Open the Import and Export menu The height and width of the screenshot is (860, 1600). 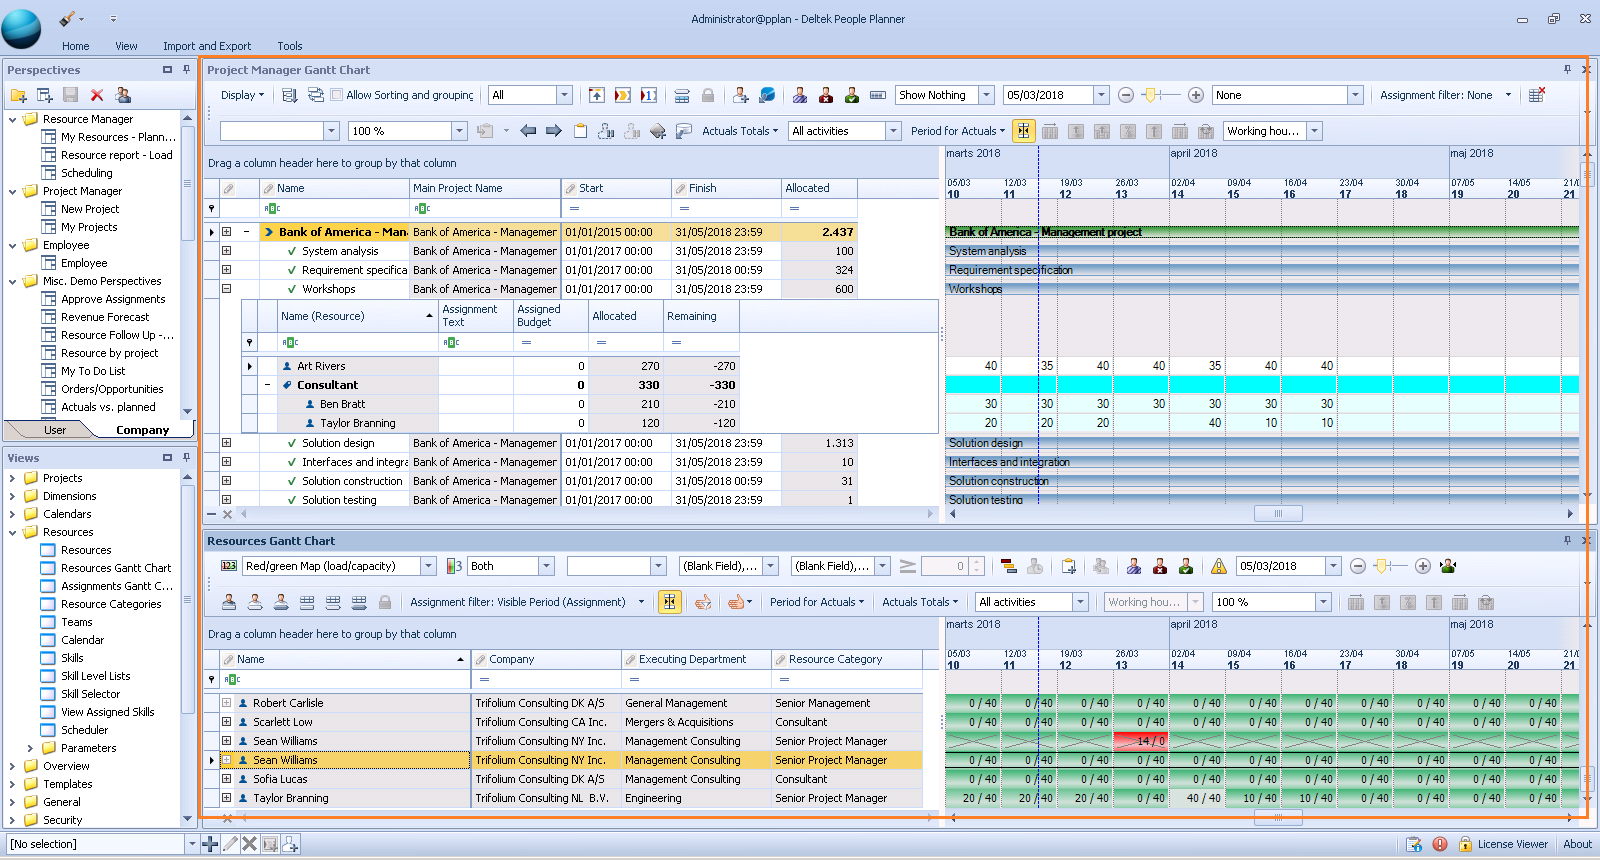click(207, 46)
